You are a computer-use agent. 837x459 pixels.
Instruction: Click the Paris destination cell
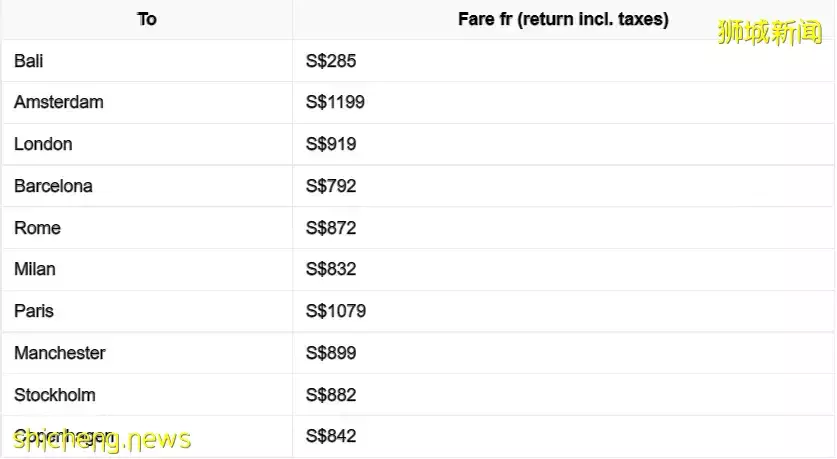click(x=34, y=311)
